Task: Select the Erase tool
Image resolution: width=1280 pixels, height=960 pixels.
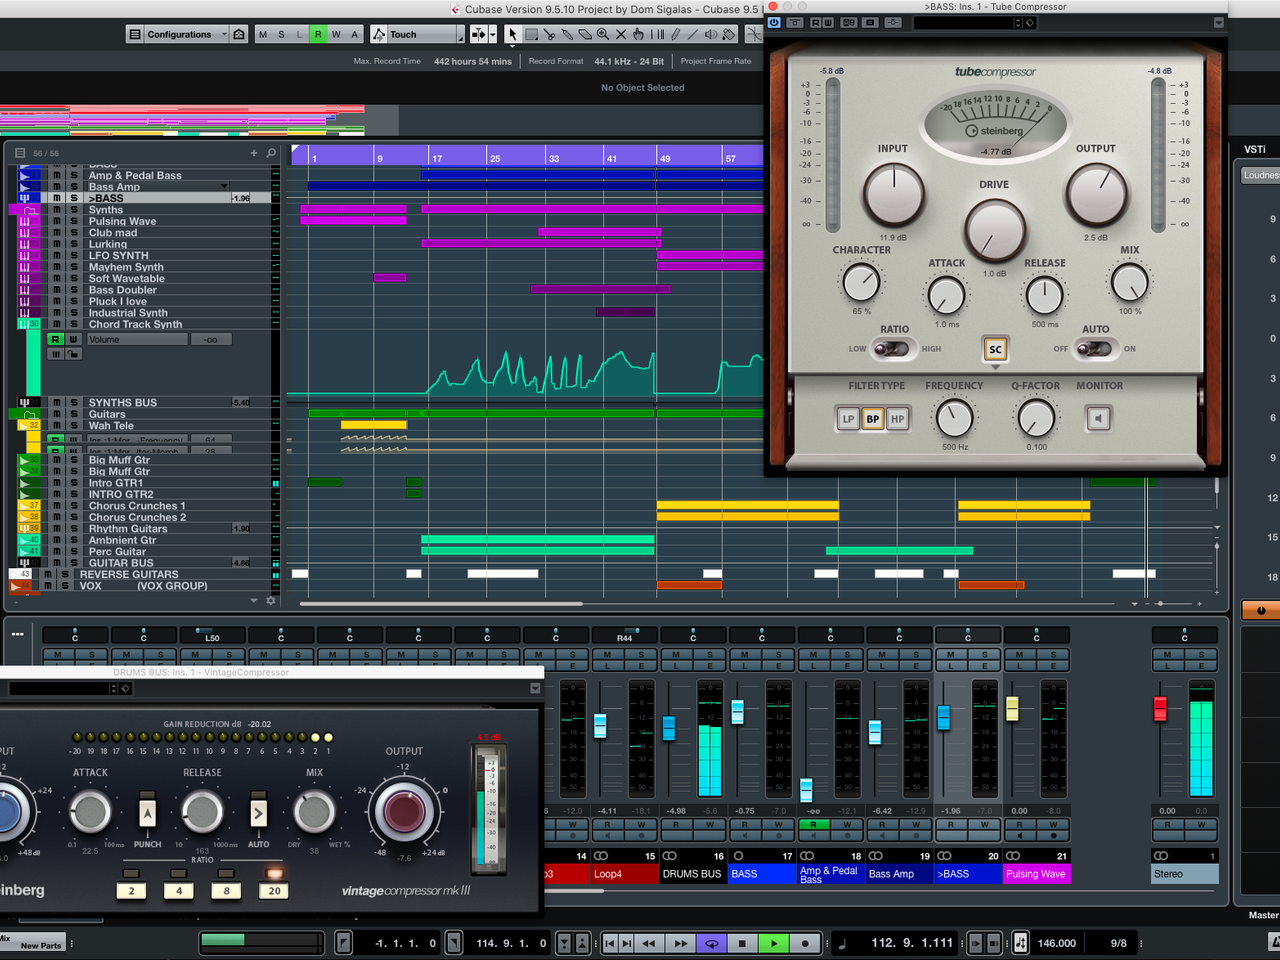Action: (585, 34)
